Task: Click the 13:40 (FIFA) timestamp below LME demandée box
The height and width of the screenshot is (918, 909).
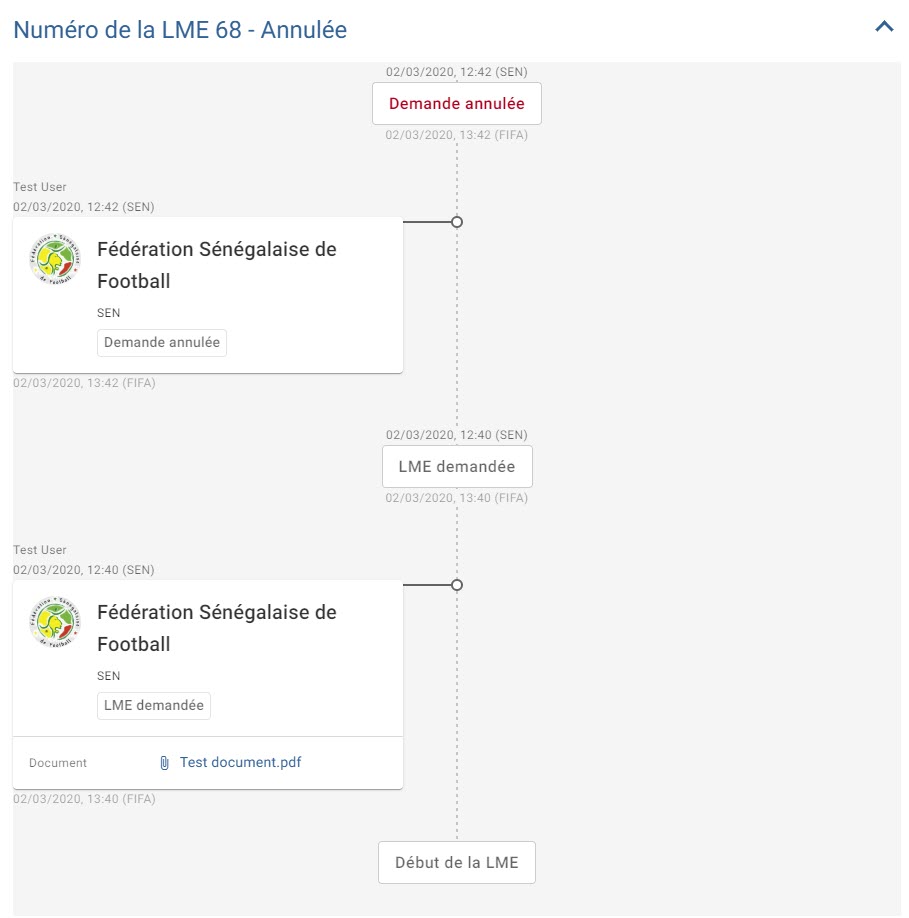Action: (457, 498)
